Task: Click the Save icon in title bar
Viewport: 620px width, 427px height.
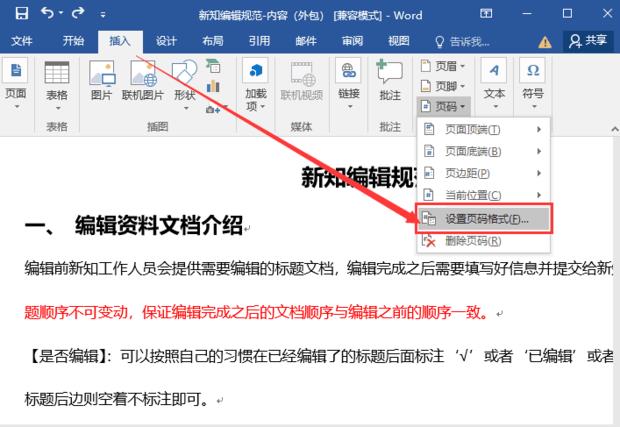Action: 19,15
